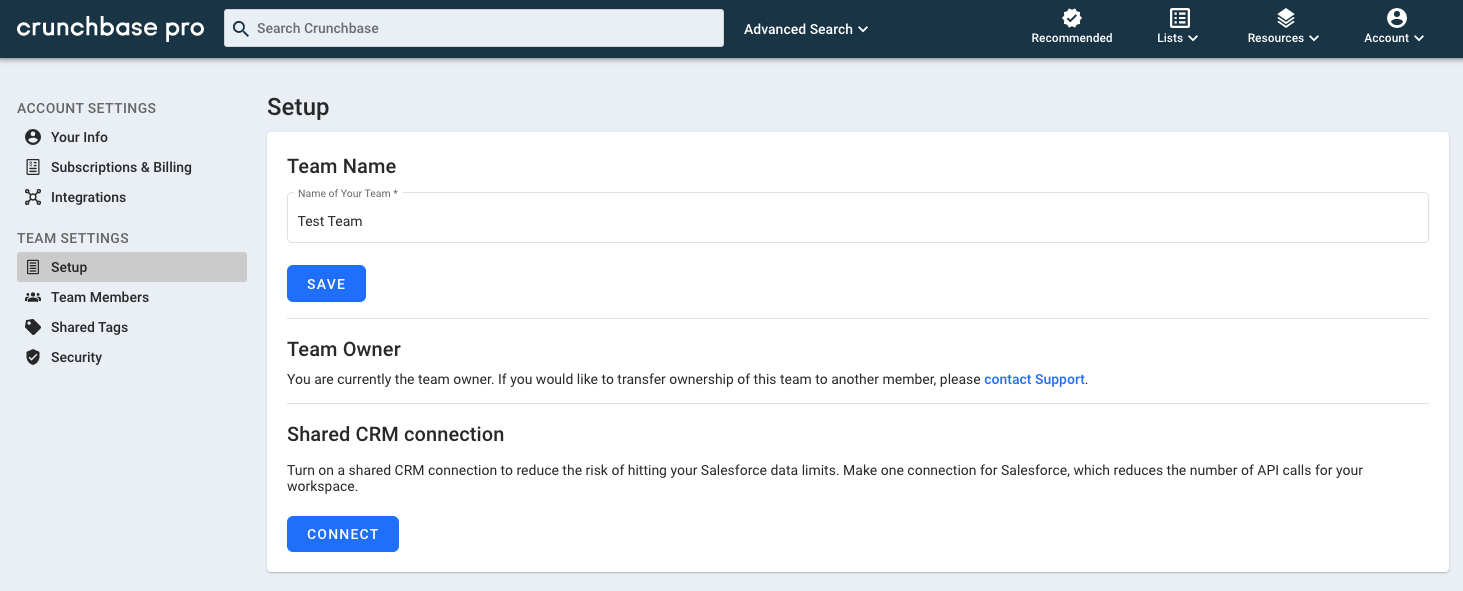Image resolution: width=1463 pixels, height=591 pixels.
Task: Save the team name
Action: (326, 284)
